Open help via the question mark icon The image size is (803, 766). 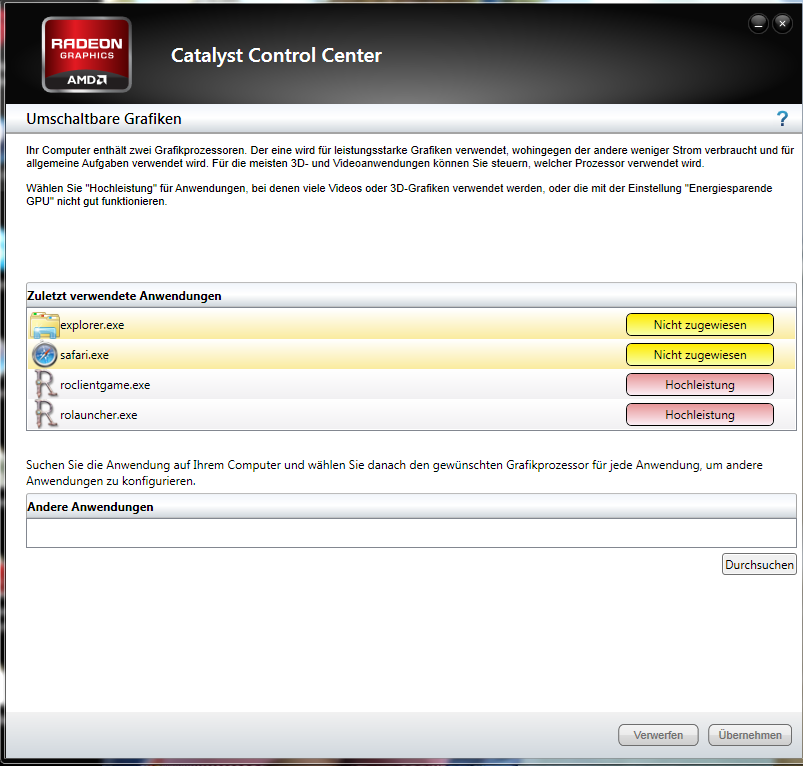point(781,118)
